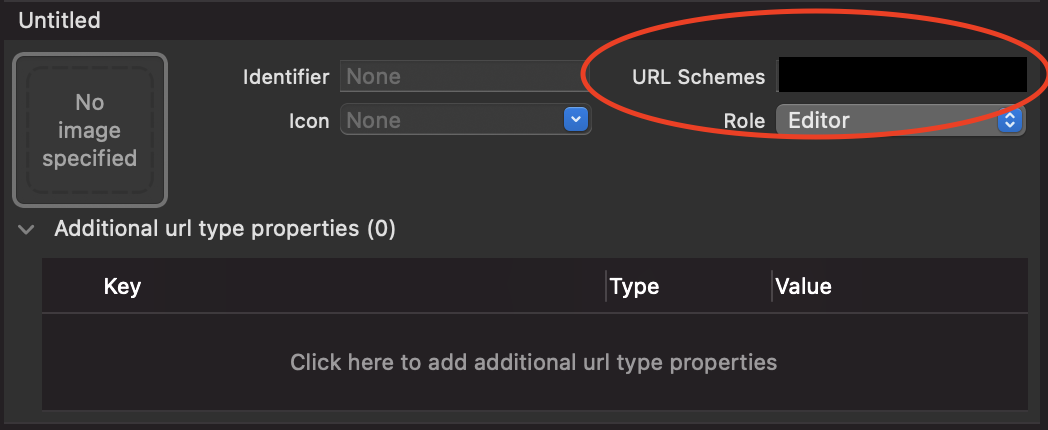Click the Icon combo box text area

pos(452,120)
